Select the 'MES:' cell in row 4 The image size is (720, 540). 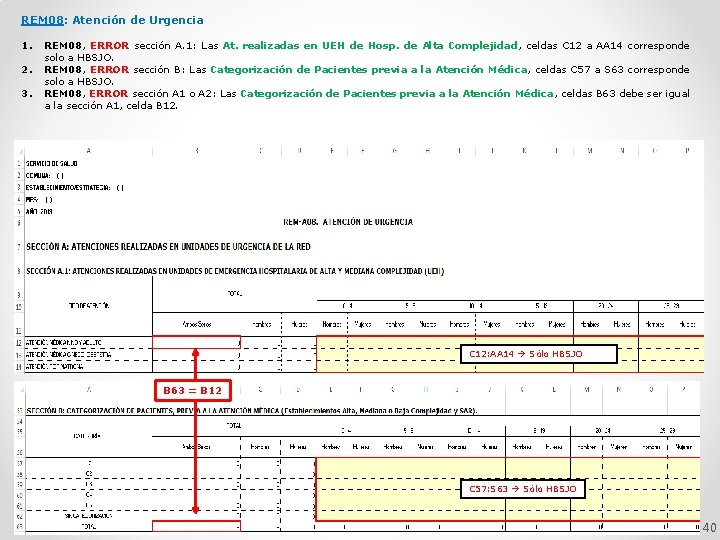pos(39,200)
